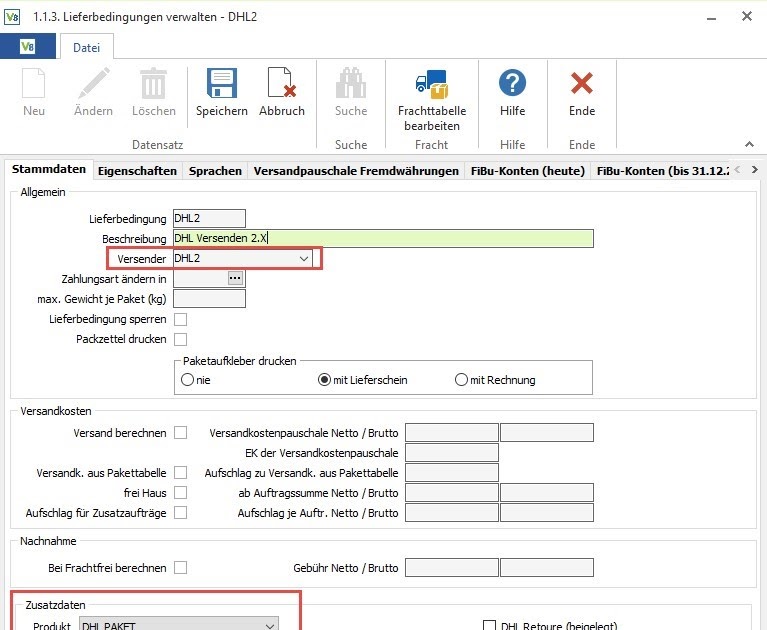Image resolution: width=767 pixels, height=630 pixels.
Task: Click the Löschen trash icon
Action: click(x=154, y=83)
